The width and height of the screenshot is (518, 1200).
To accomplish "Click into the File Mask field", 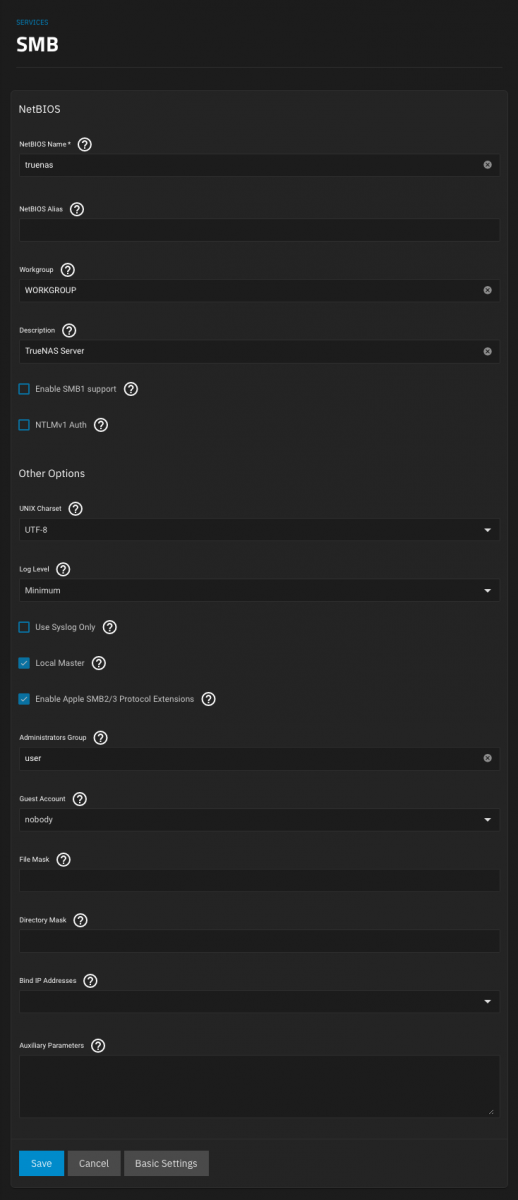I will click(259, 880).
